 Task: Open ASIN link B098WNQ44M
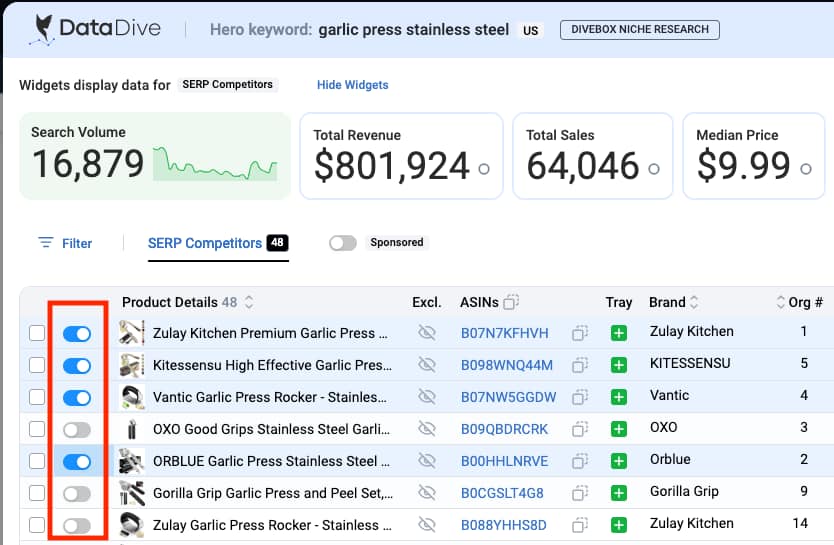click(x=506, y=365)
